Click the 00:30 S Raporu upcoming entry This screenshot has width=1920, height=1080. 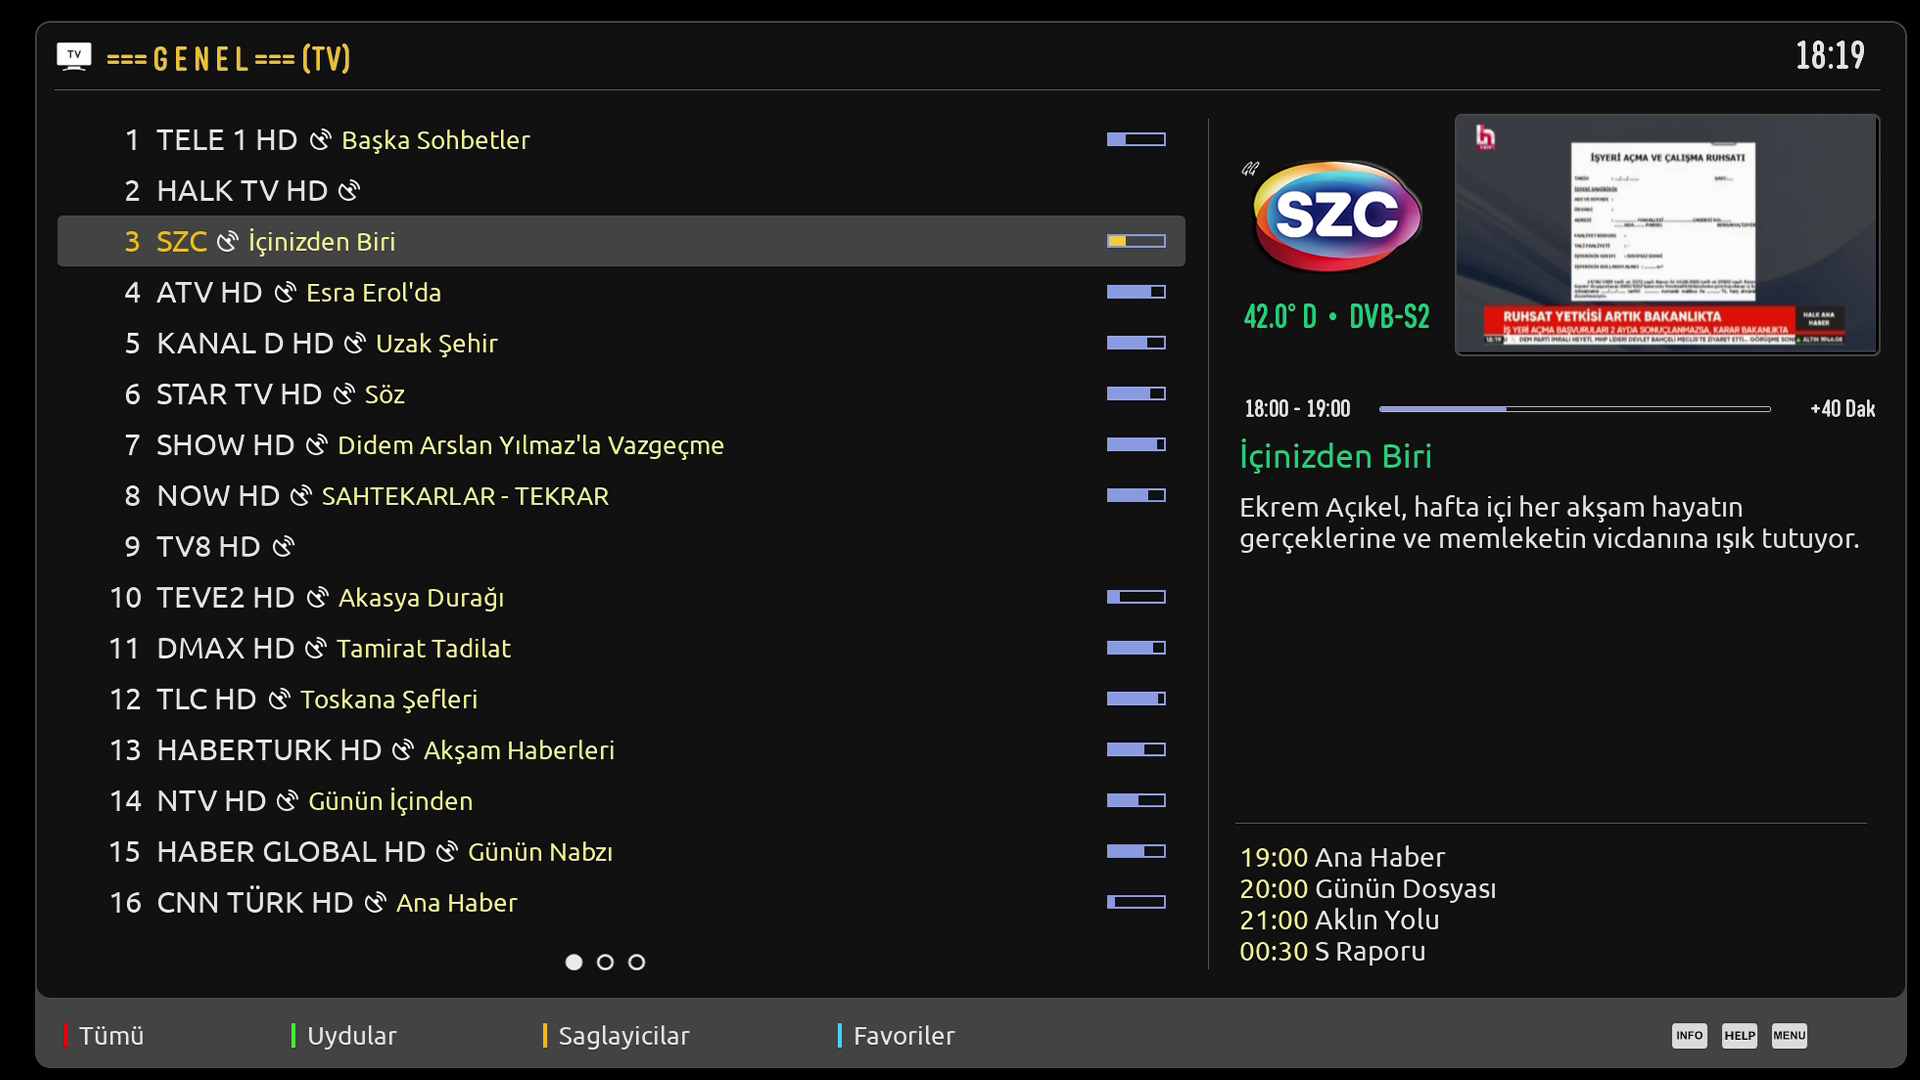click(x=1333, y=951)
